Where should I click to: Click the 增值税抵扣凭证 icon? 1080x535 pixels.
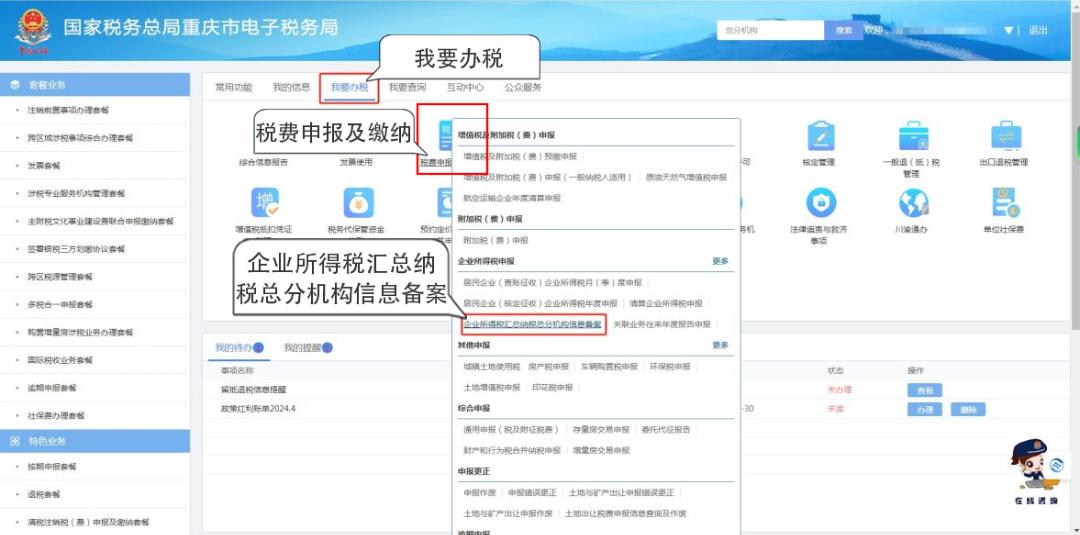point(264,204)
